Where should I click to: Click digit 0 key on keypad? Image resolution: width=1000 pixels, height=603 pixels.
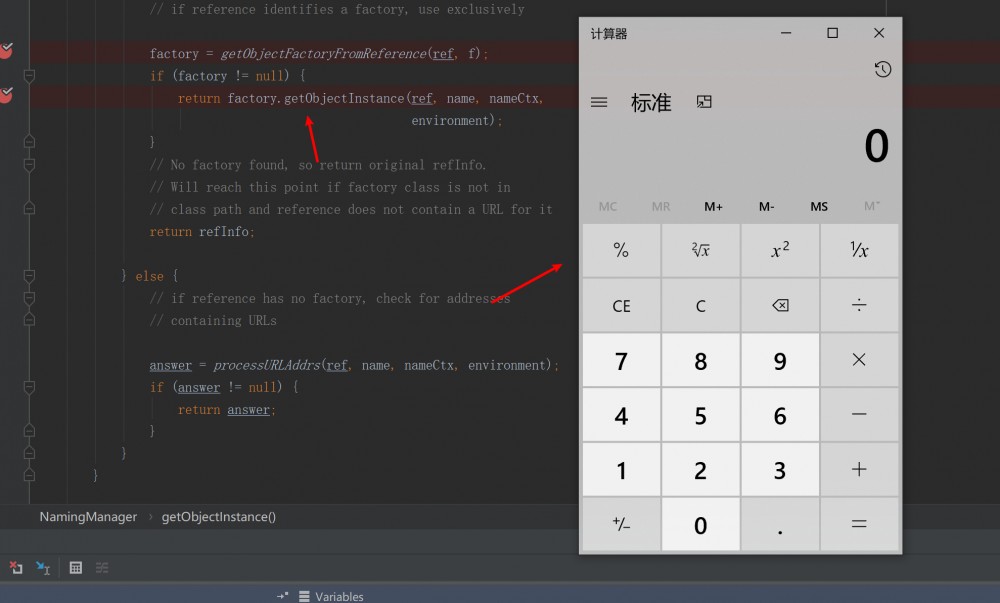click(700, 525)
